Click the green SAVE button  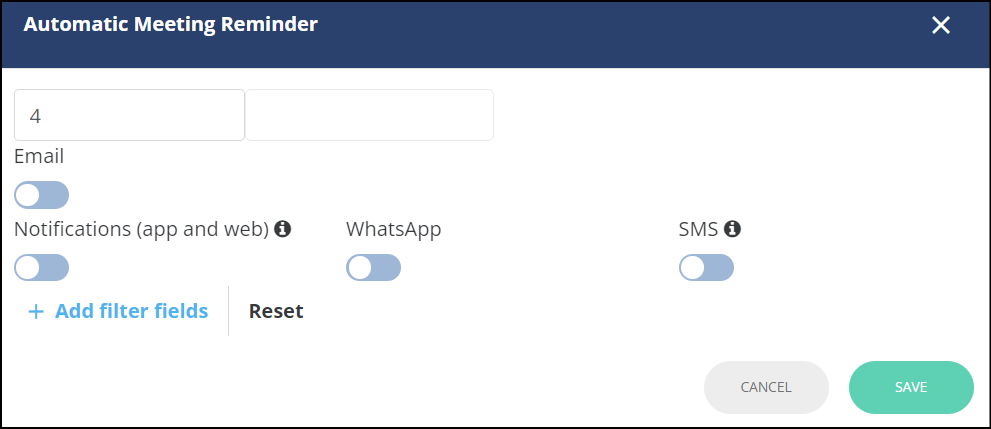click(911, 387)
